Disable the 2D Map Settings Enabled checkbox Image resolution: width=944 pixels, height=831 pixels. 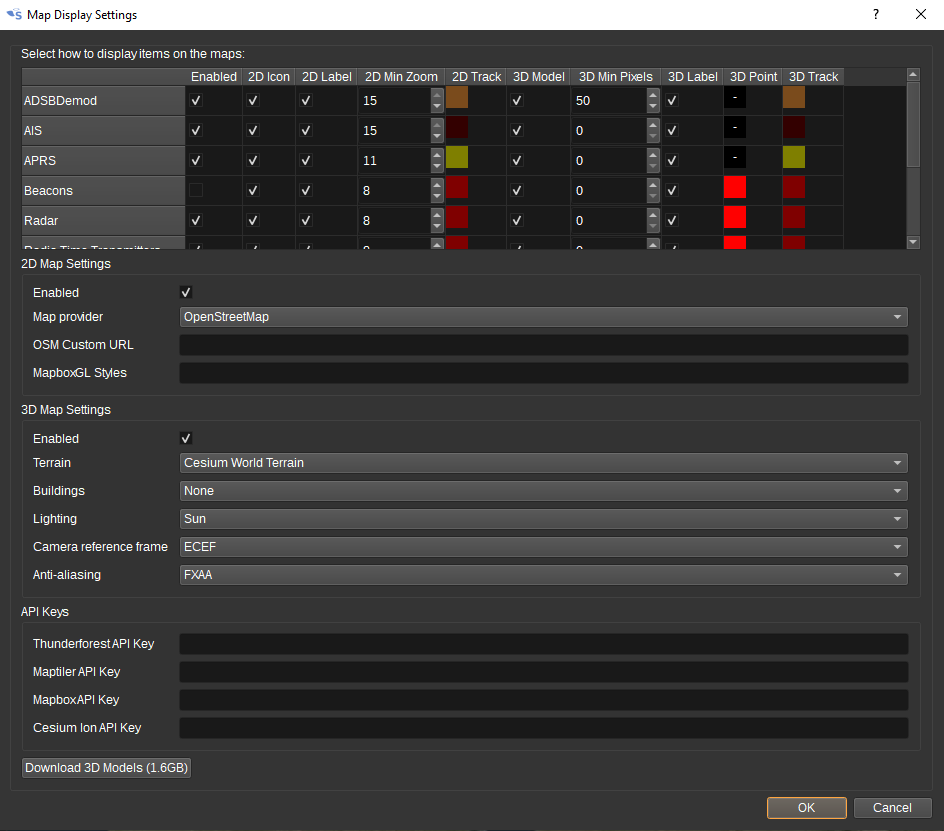185,292
